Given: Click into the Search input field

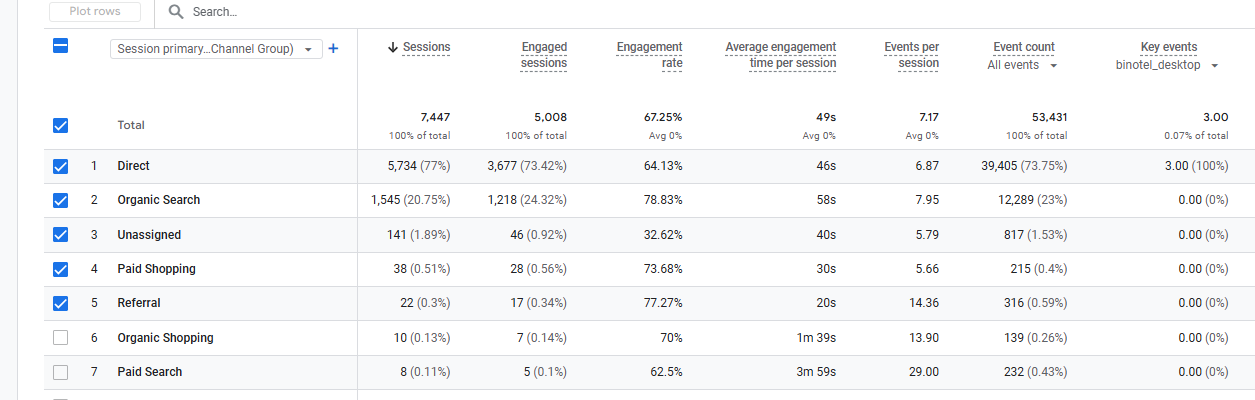Looking at the screenshot, I should click(x=400, y=12).
